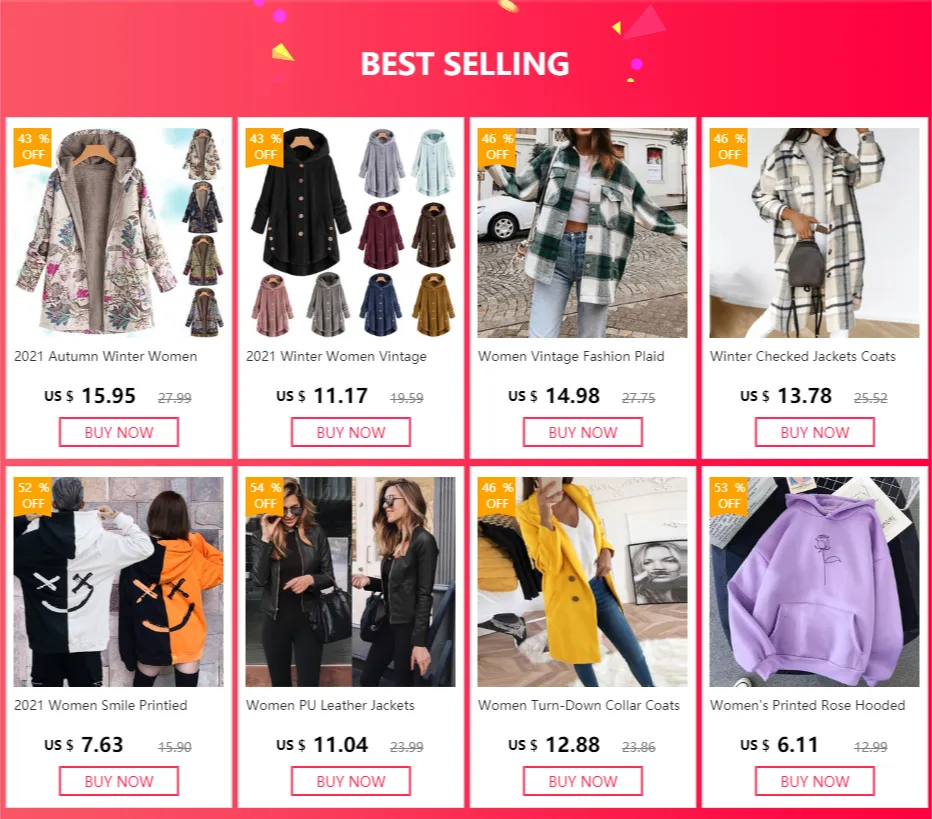The height and width of the screenshot is (819, 932).
Task: Buy the US $6.11 rose hooded sweatshirt
Action: (x=814, y=781)
